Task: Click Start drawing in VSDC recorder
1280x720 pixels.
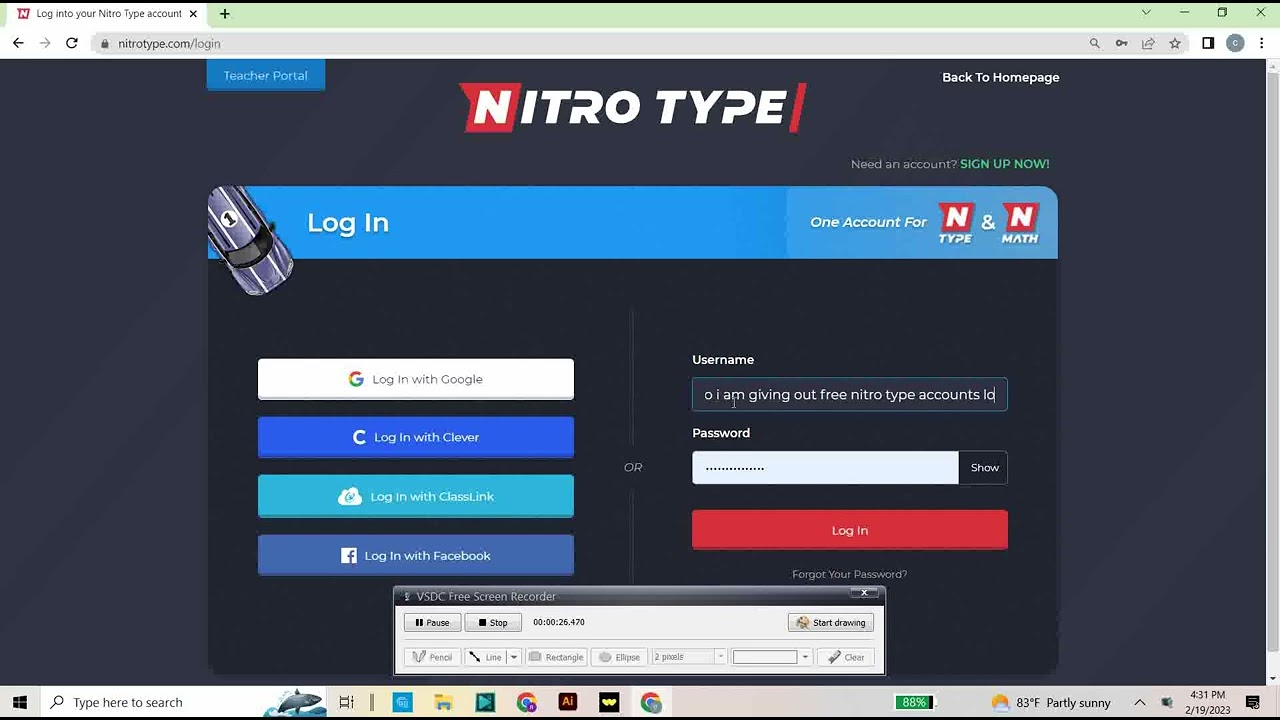Action: coord(831,622)
